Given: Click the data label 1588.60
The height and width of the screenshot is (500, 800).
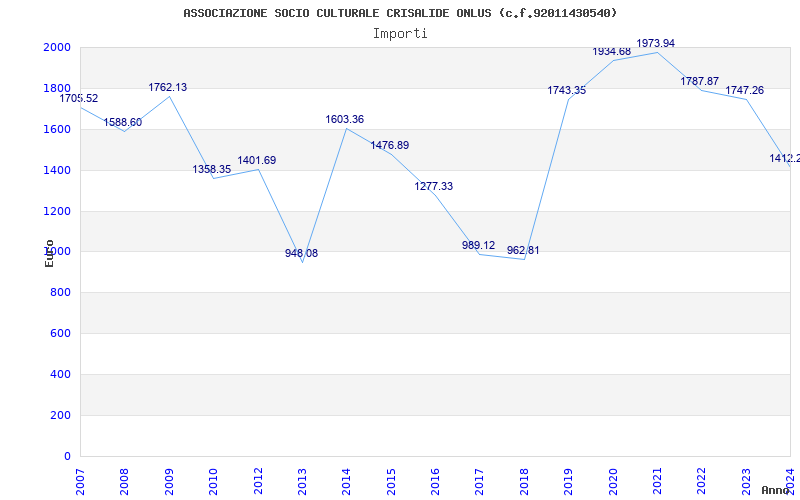Looking at the screenshot, I should pyautogui.click(x=123, y=122).
